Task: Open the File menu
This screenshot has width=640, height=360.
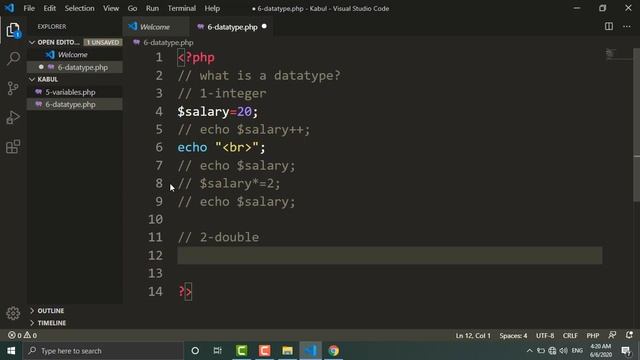Action: point(29,8)
